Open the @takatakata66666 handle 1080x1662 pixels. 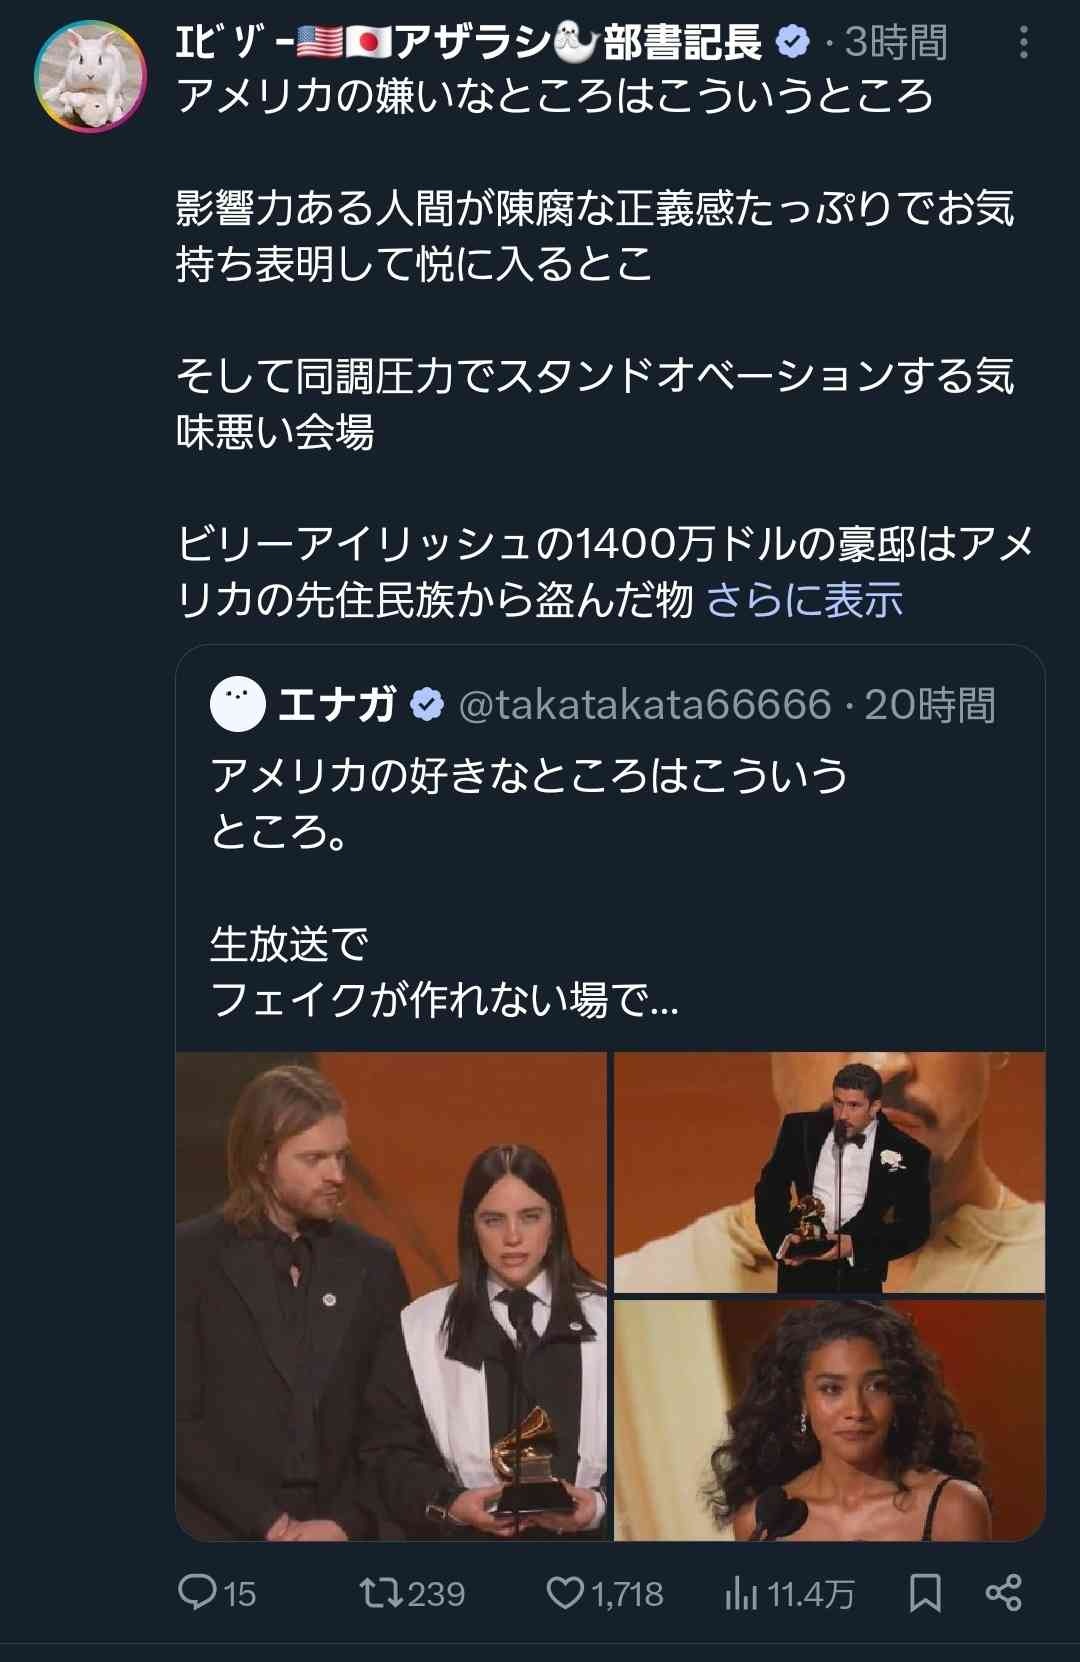pos(645,705)
